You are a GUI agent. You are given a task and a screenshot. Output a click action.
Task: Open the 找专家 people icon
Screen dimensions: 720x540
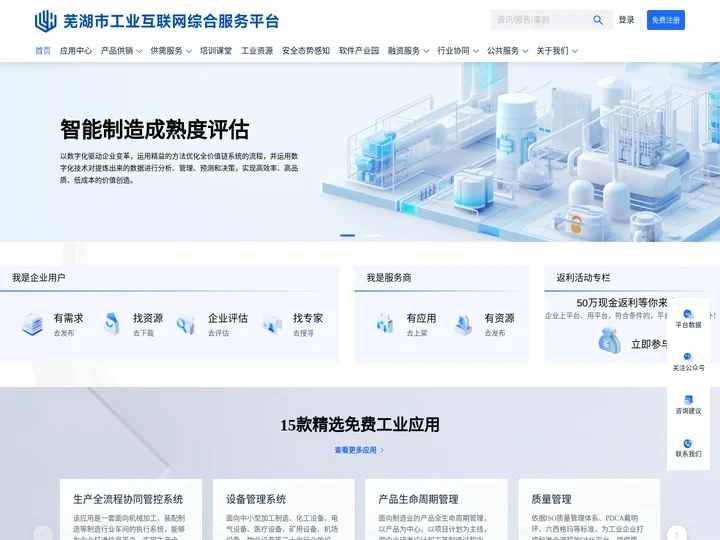tap(272, 324)
